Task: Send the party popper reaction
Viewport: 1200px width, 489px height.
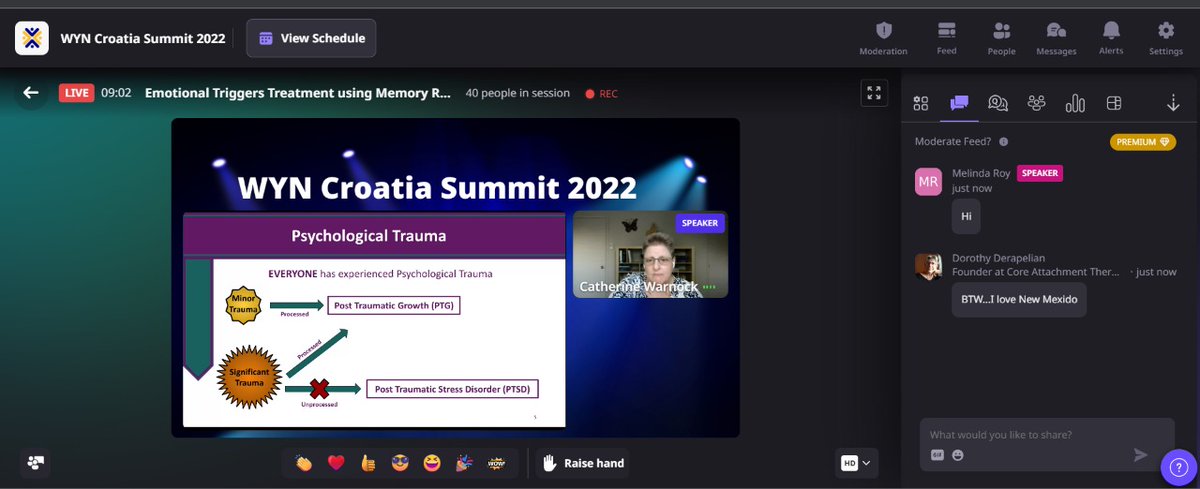Action: click(463, 463)
